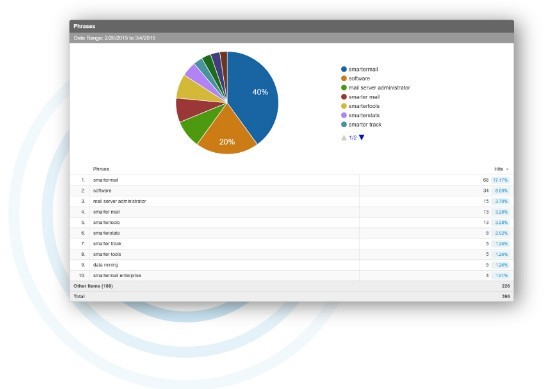Click the Date Range header text
Image resolution: width=552 pixels, height=389 pixels.
114,38
